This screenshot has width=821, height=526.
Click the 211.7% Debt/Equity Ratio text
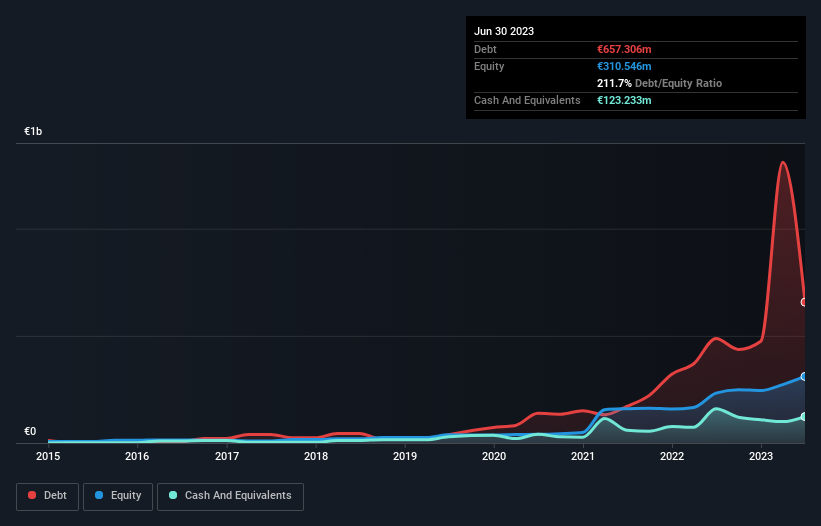(659, 83)
